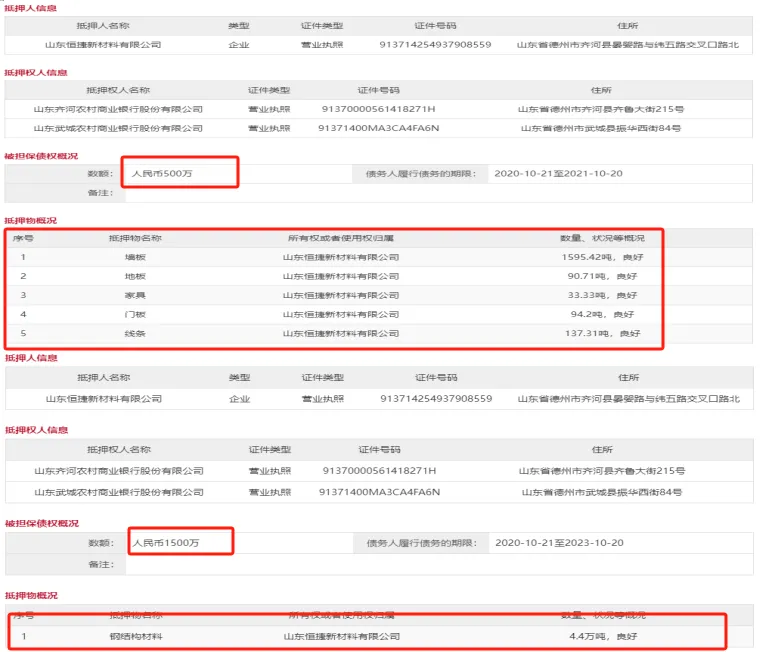Select quantity 137.31吨, 良好

tap(602, 334)
